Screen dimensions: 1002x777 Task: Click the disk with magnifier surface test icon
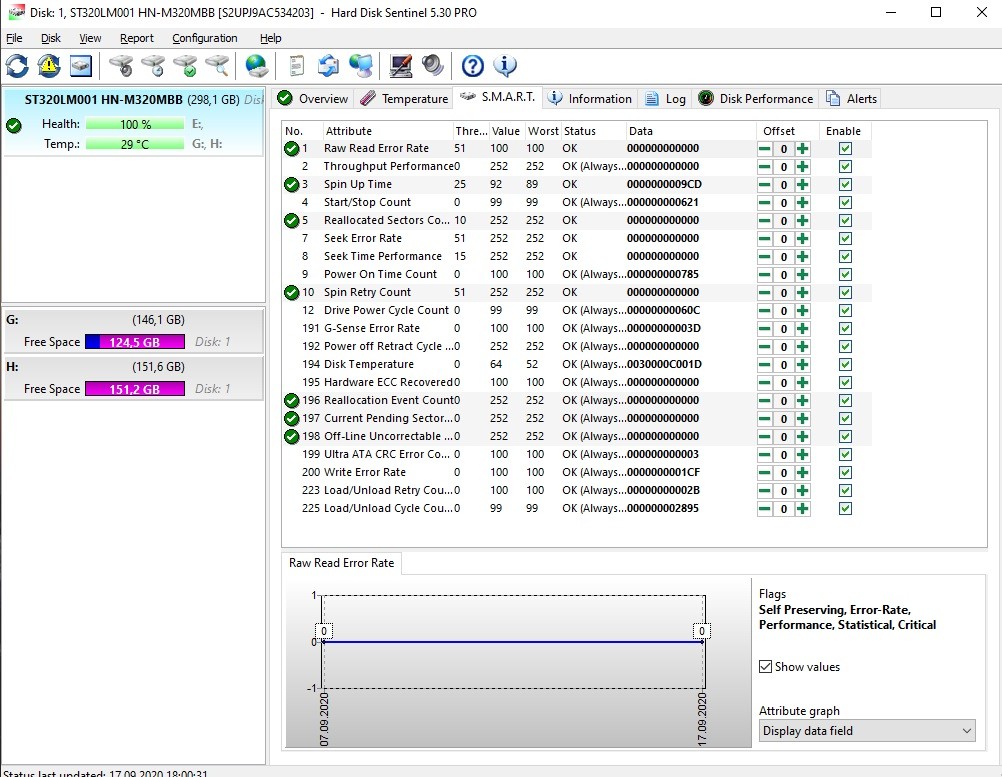click(217, 66)
